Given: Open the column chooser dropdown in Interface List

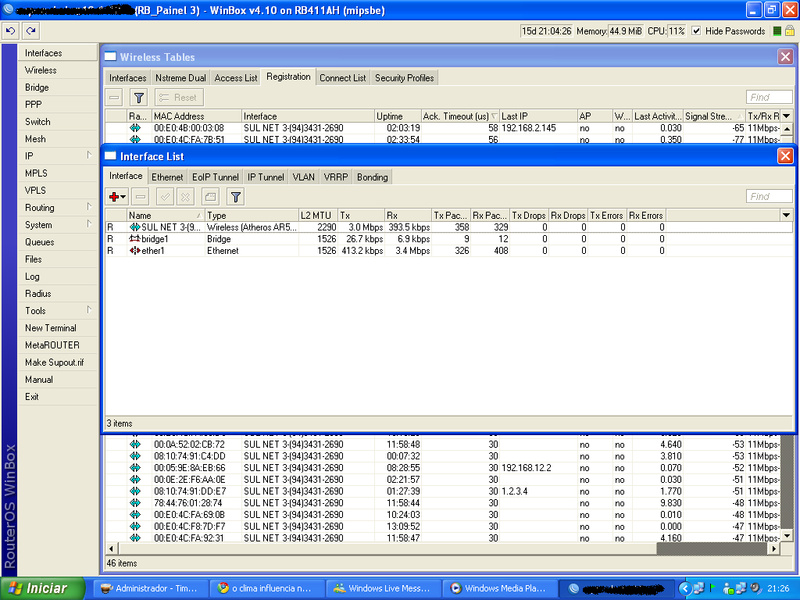Looking at the screenshot, I should pos(786,215).
